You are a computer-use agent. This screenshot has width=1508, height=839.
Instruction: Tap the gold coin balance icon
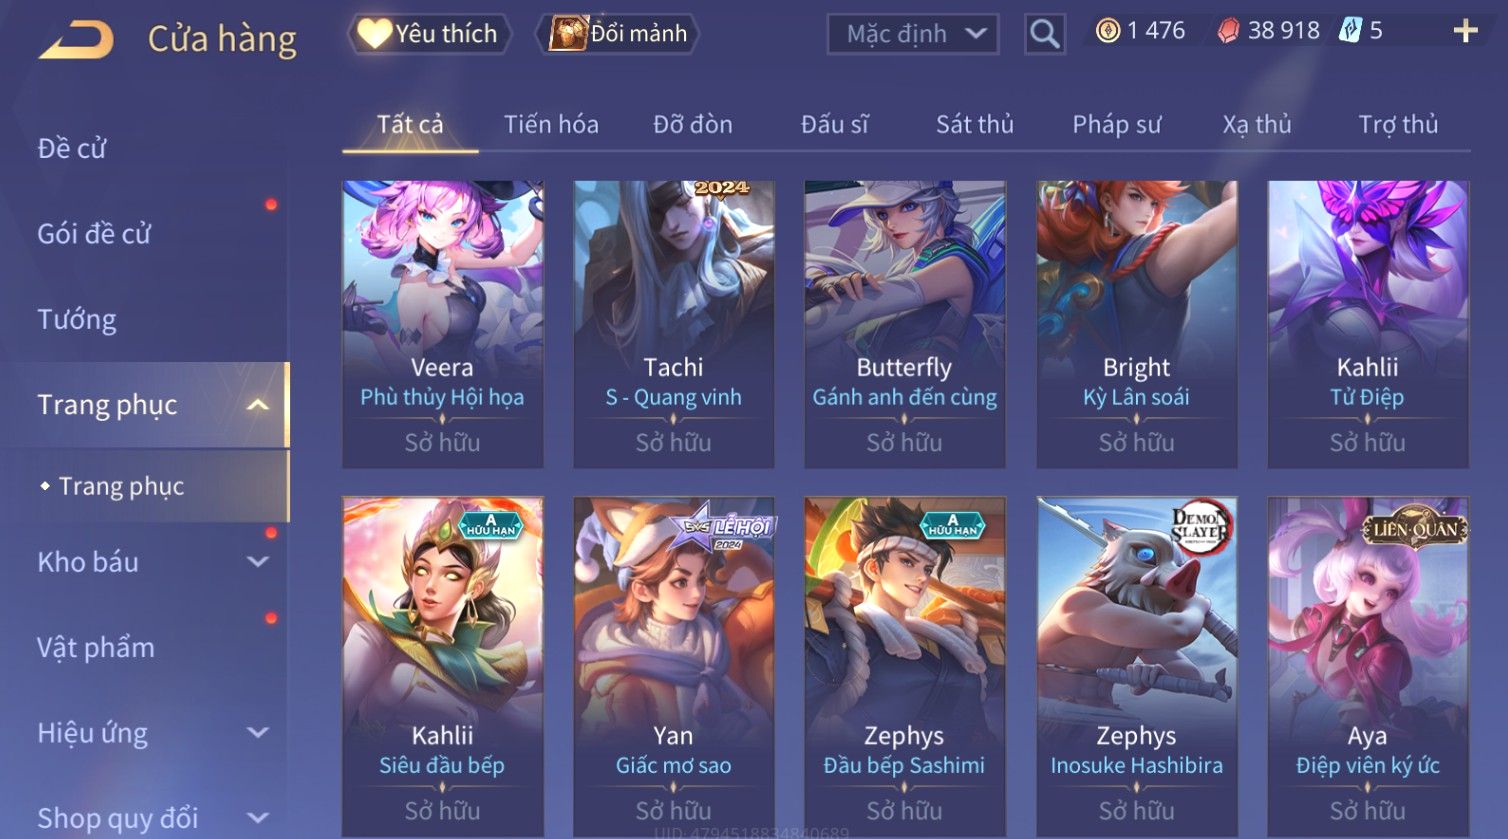click(1107, 31)
